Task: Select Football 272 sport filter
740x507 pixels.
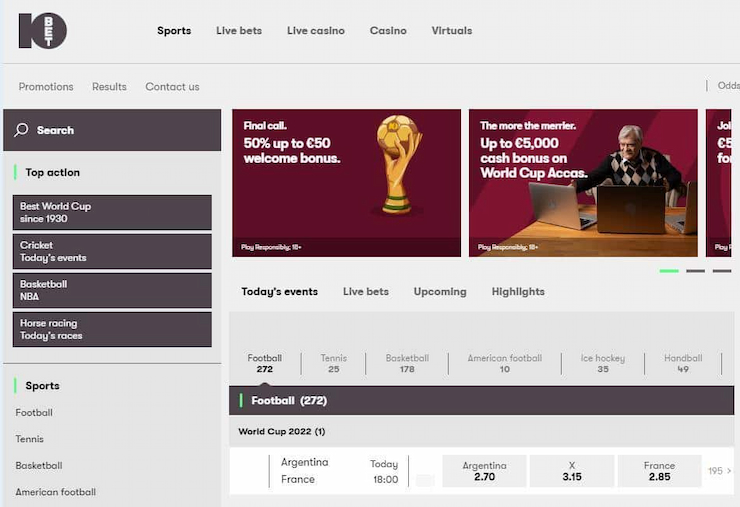Action: pyautogui.click(x=265, y=363)
